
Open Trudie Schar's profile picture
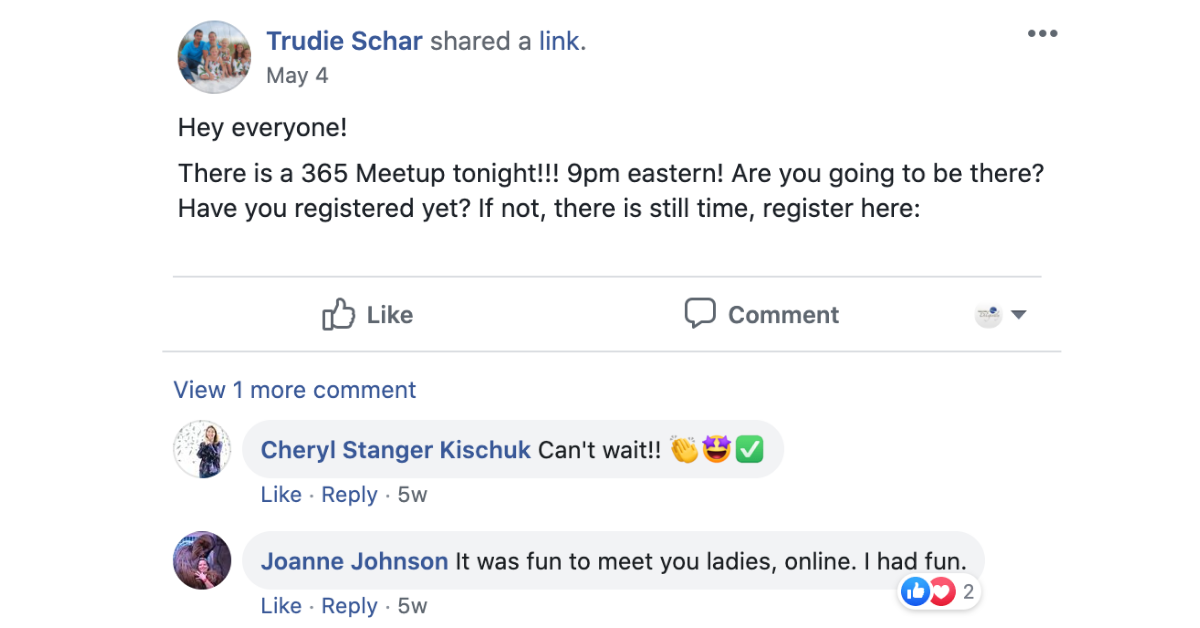214,57
